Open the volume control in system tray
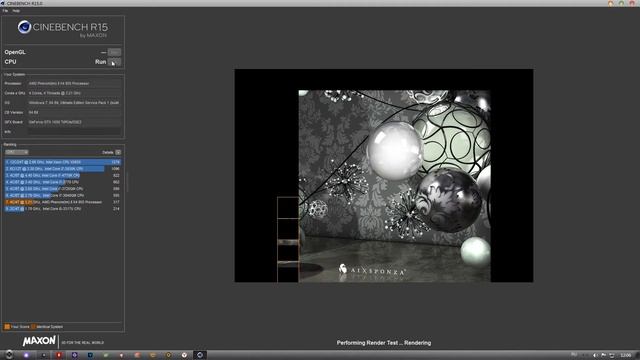The height and width of the screenshot is (360, 640). [595, 356]
